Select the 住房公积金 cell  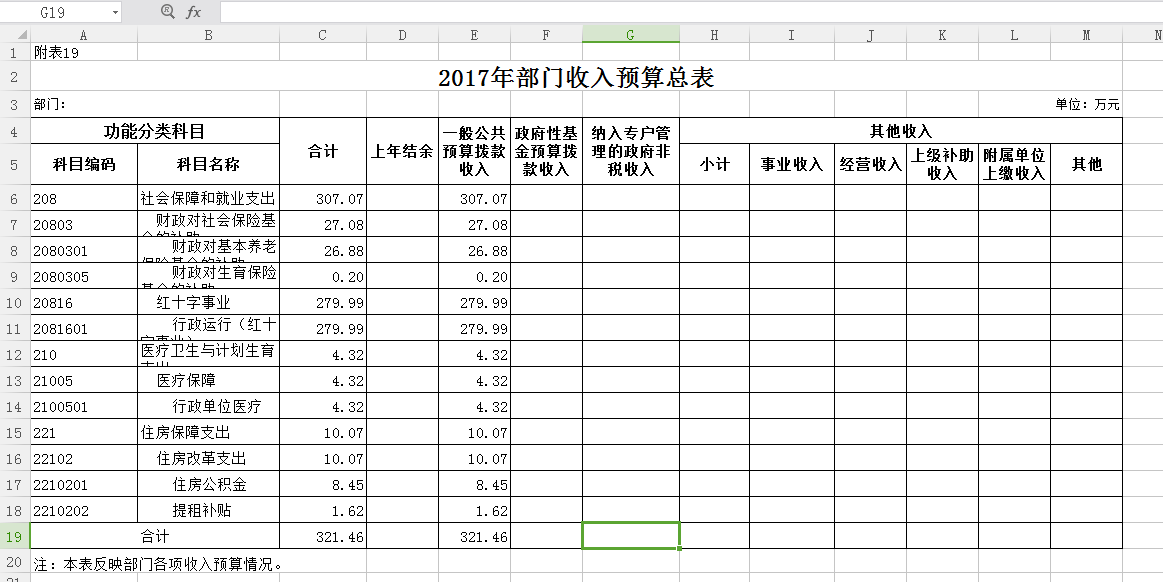coord(208,484)
